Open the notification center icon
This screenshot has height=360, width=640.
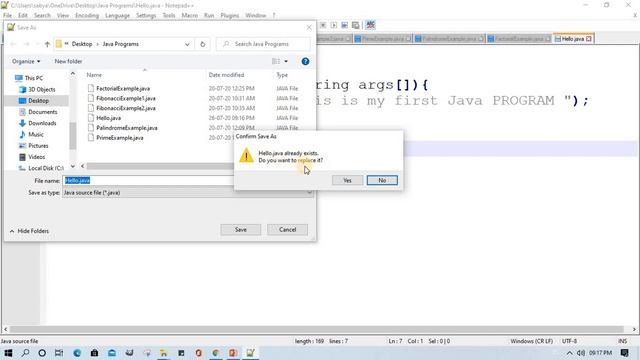click(x=624, y=353)
